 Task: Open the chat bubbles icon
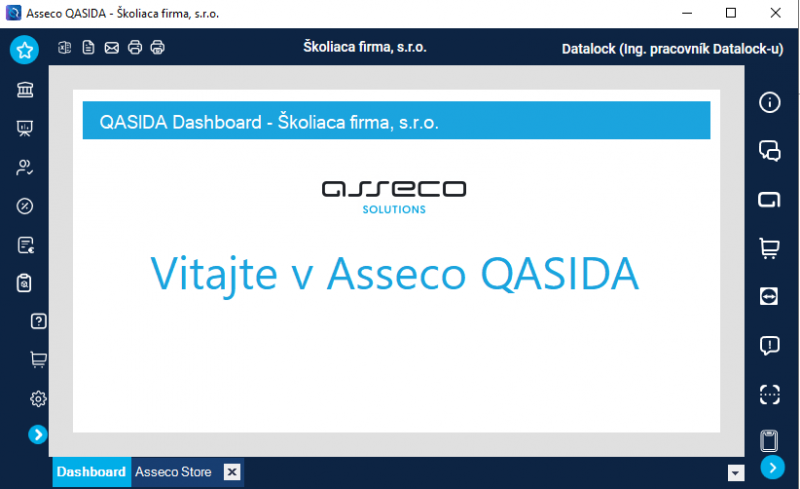tap(770, 151)
